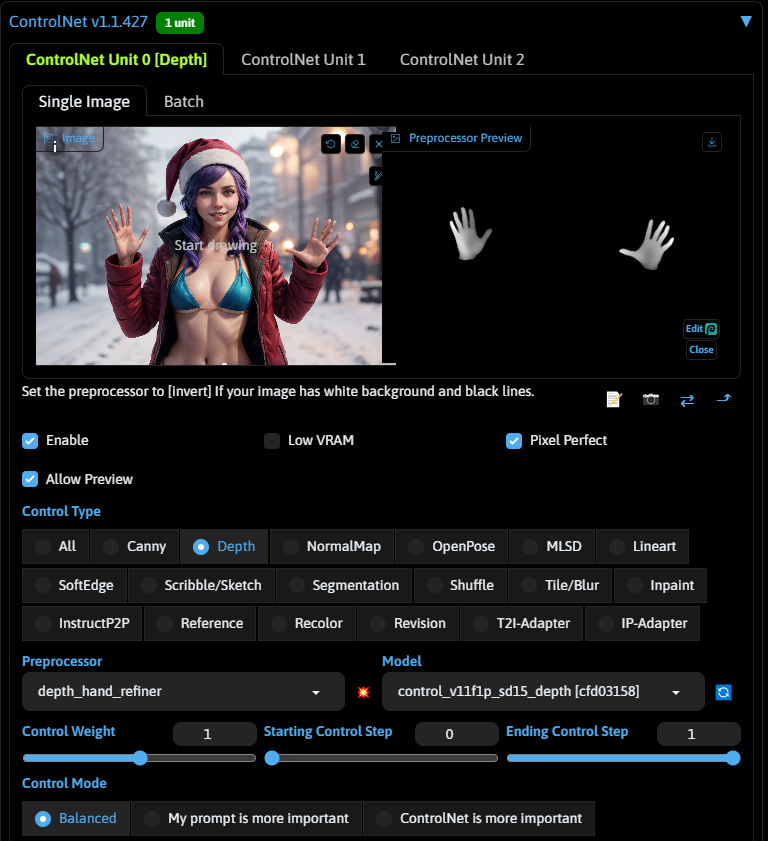Viewport: 768px width, 841px height.
Task: Switch to ControlNet Unit 1 tab
Action: point(304,60)
